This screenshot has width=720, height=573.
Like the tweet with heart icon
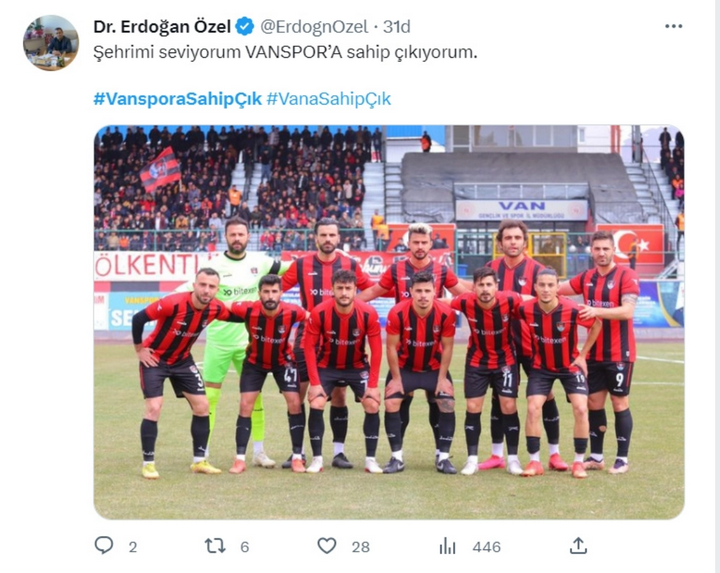[327, 546]
